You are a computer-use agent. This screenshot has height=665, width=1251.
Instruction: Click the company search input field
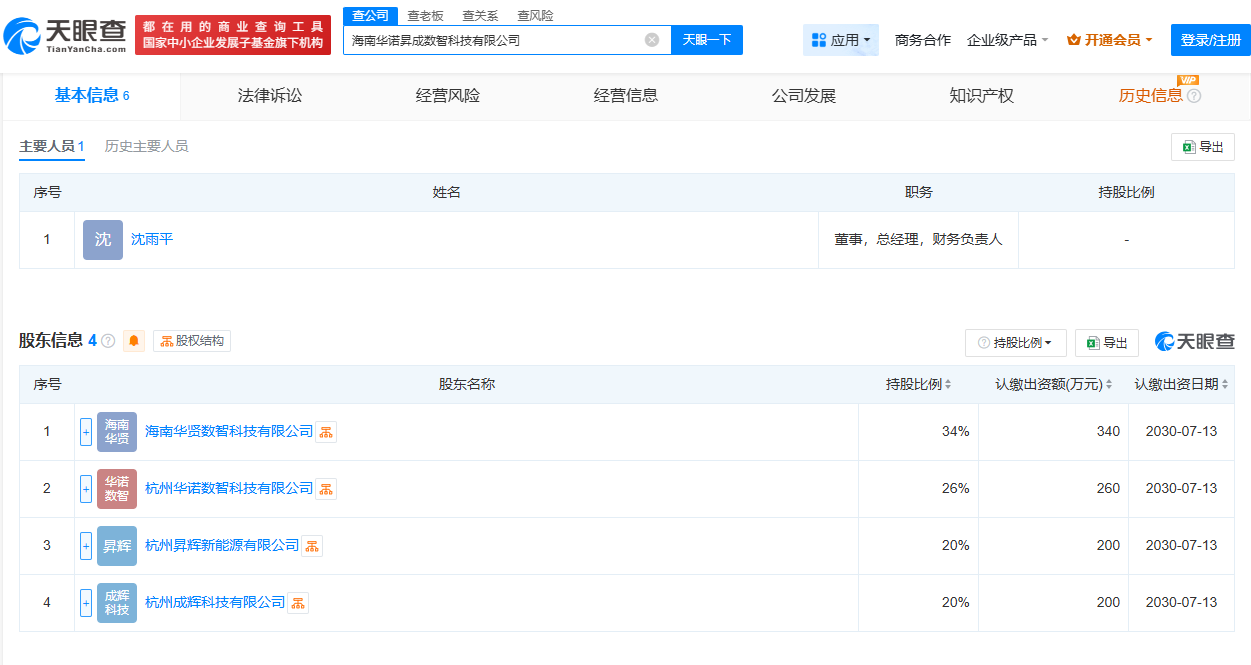[x=495, y=40]
